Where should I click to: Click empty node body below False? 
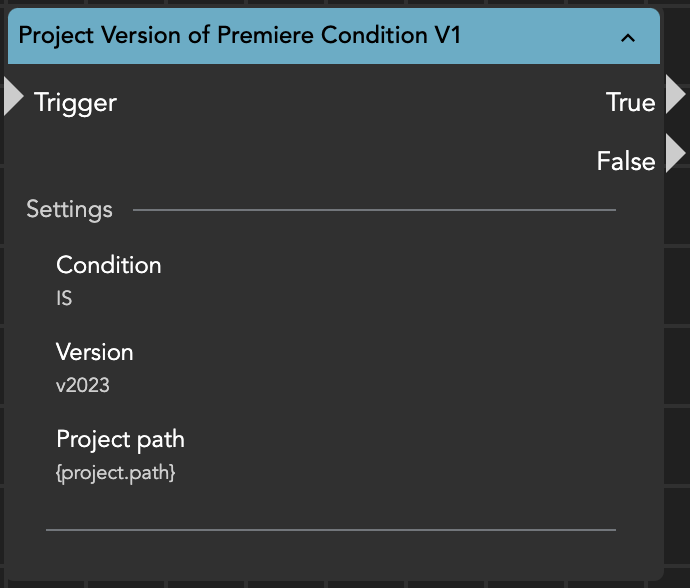pos(400,160)
